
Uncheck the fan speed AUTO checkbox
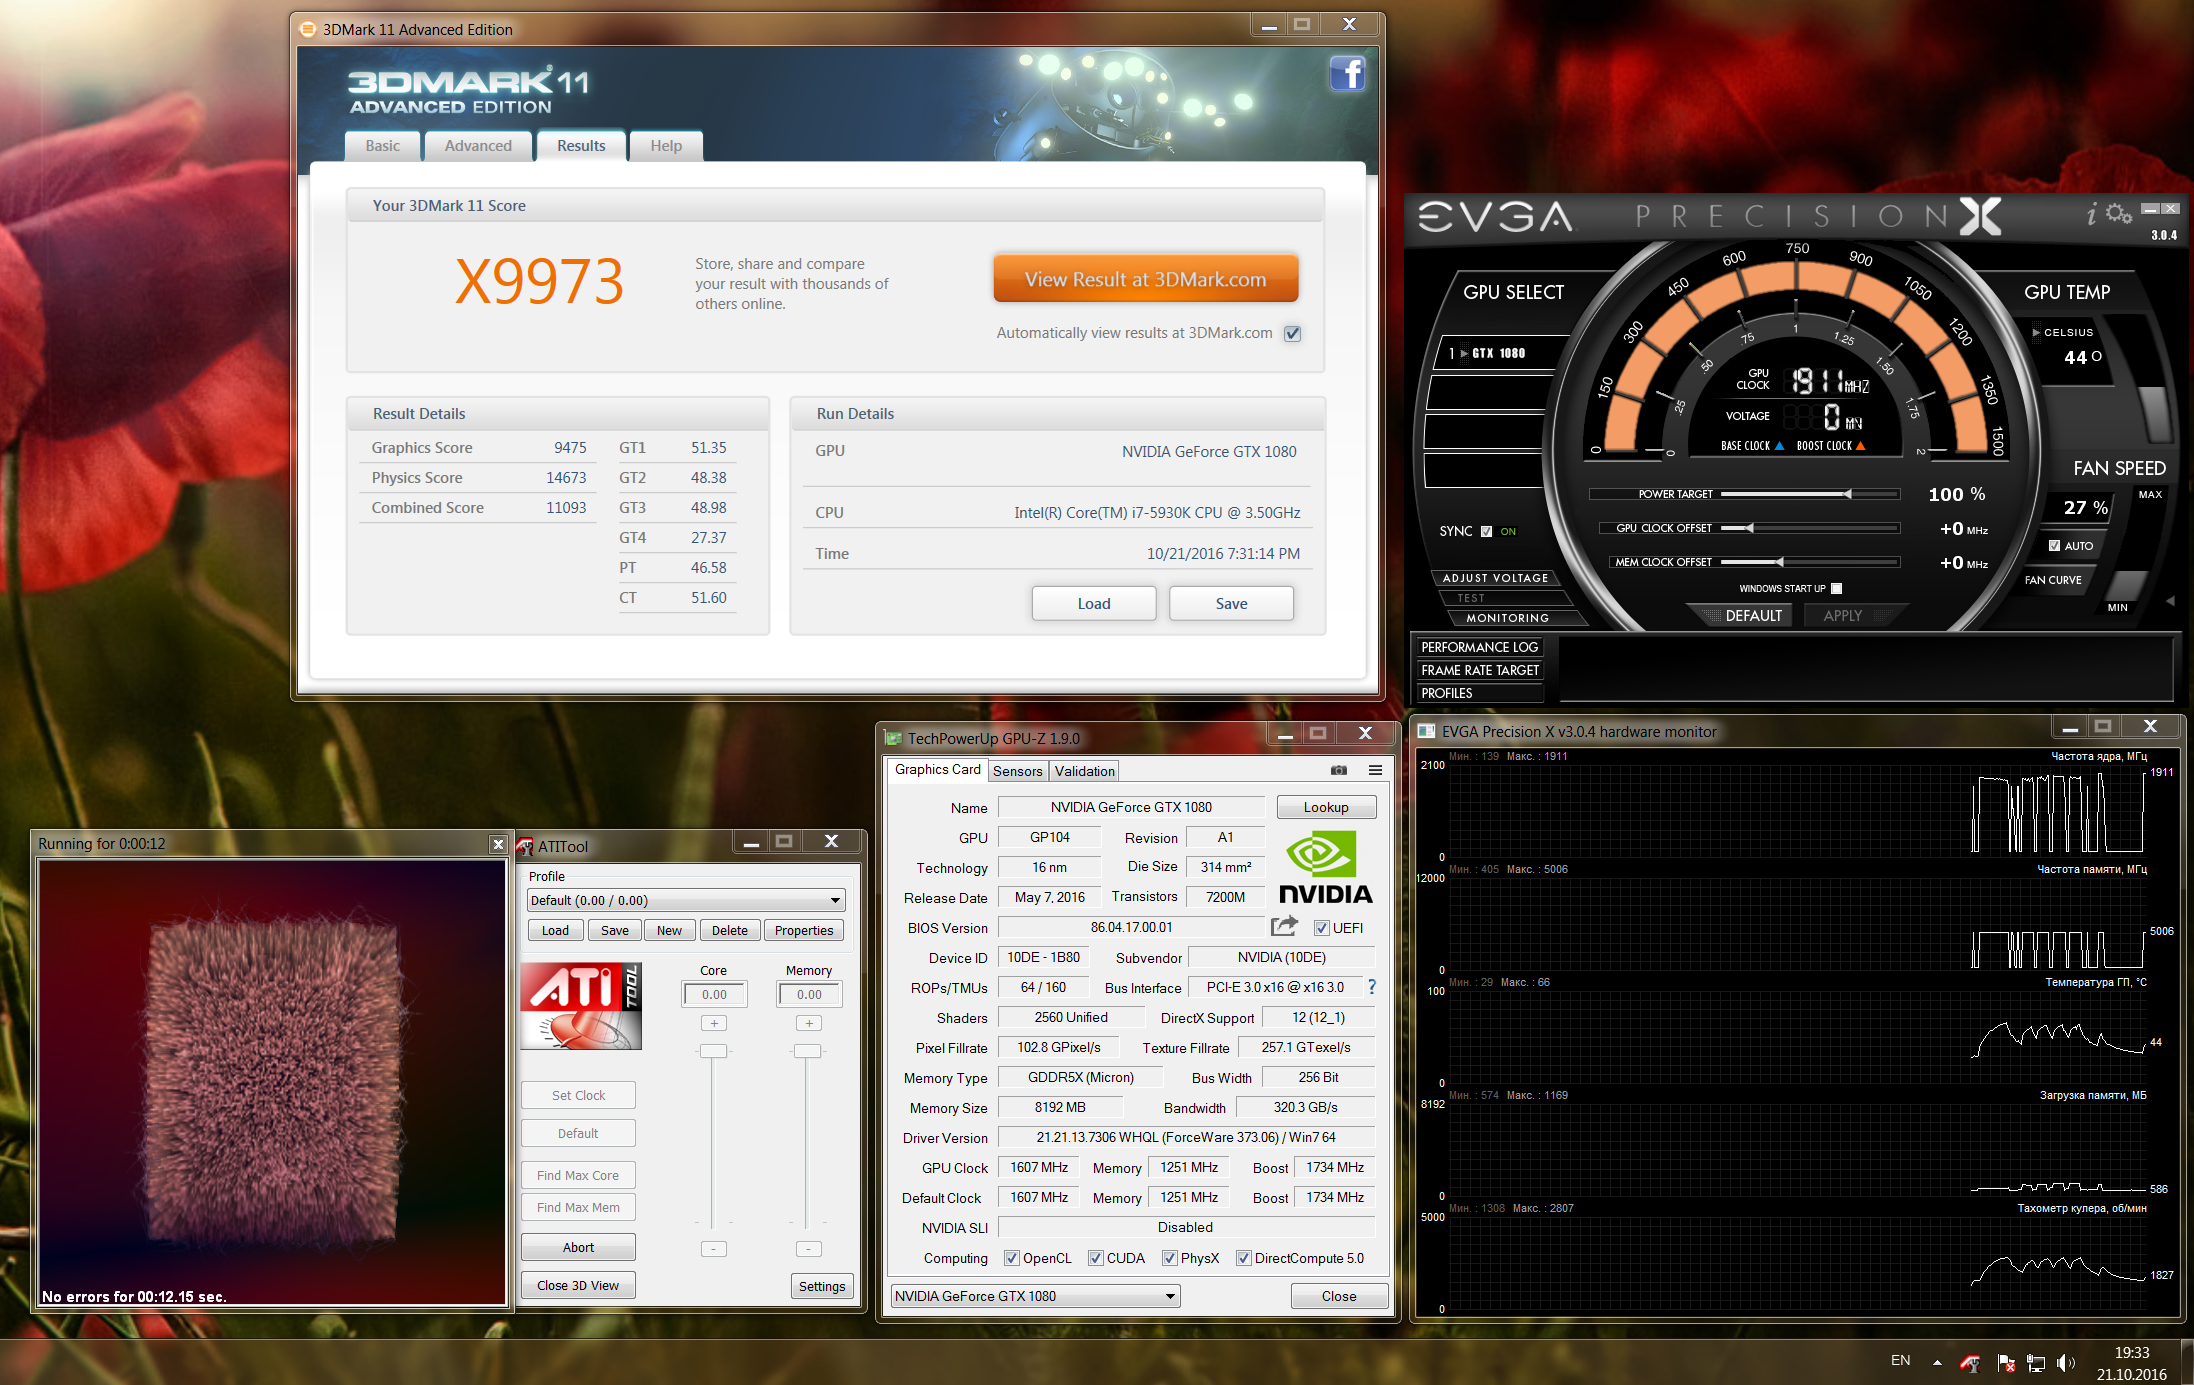(x=2054, y=546)
